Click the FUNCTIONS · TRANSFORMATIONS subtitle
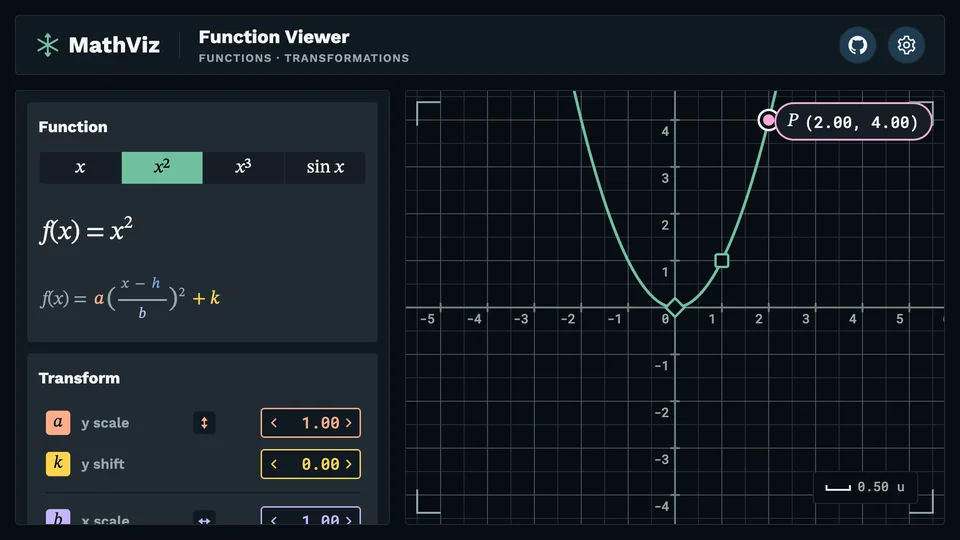The width and height of the screenshot is (960, 540). pyautogui.click(x=304, y=58)
